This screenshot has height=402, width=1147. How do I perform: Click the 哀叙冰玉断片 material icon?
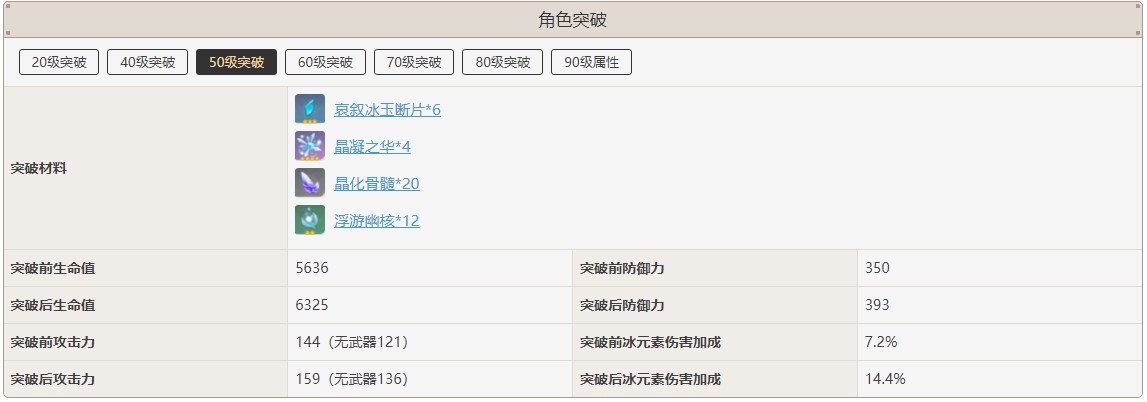310,109
